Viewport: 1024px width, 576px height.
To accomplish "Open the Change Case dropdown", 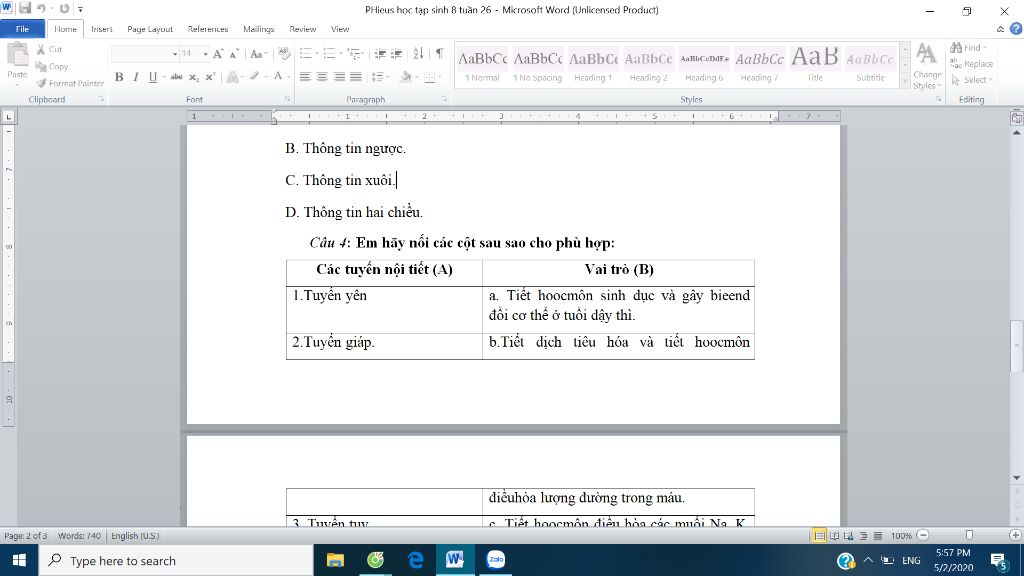I will [x=259, y=54].
